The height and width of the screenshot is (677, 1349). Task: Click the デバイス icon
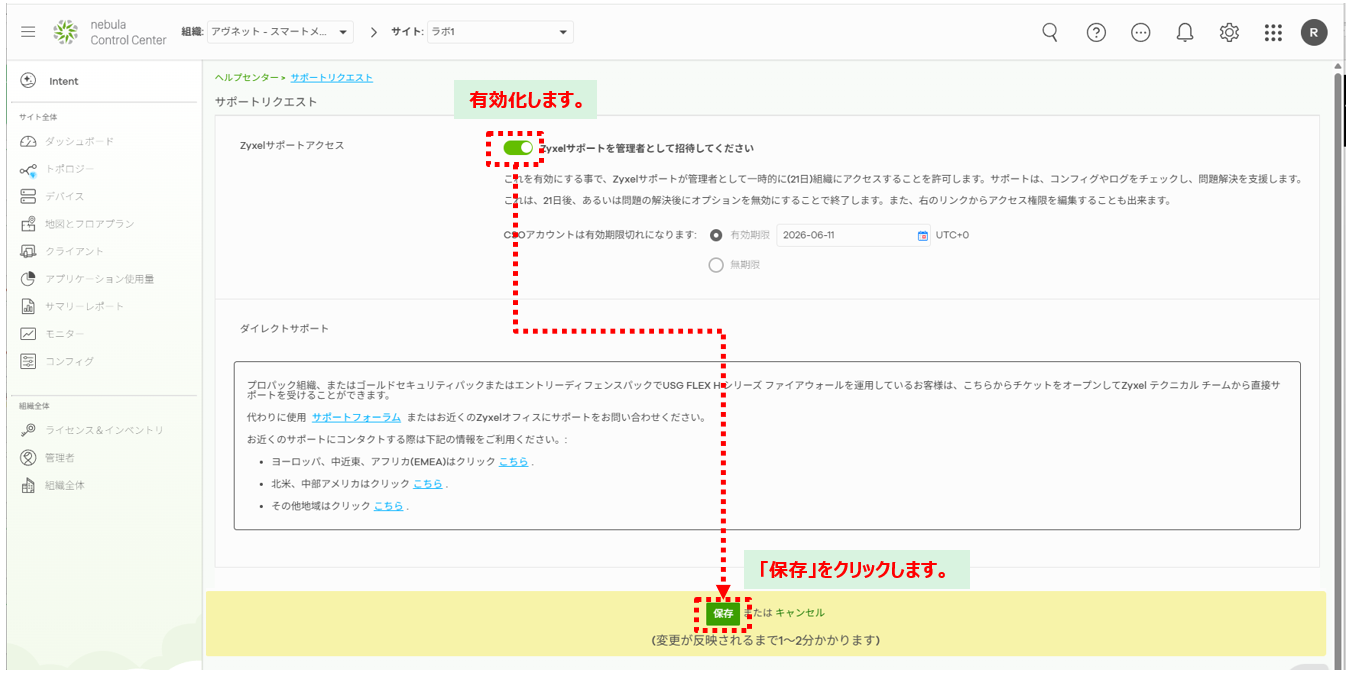click(28, 197)
